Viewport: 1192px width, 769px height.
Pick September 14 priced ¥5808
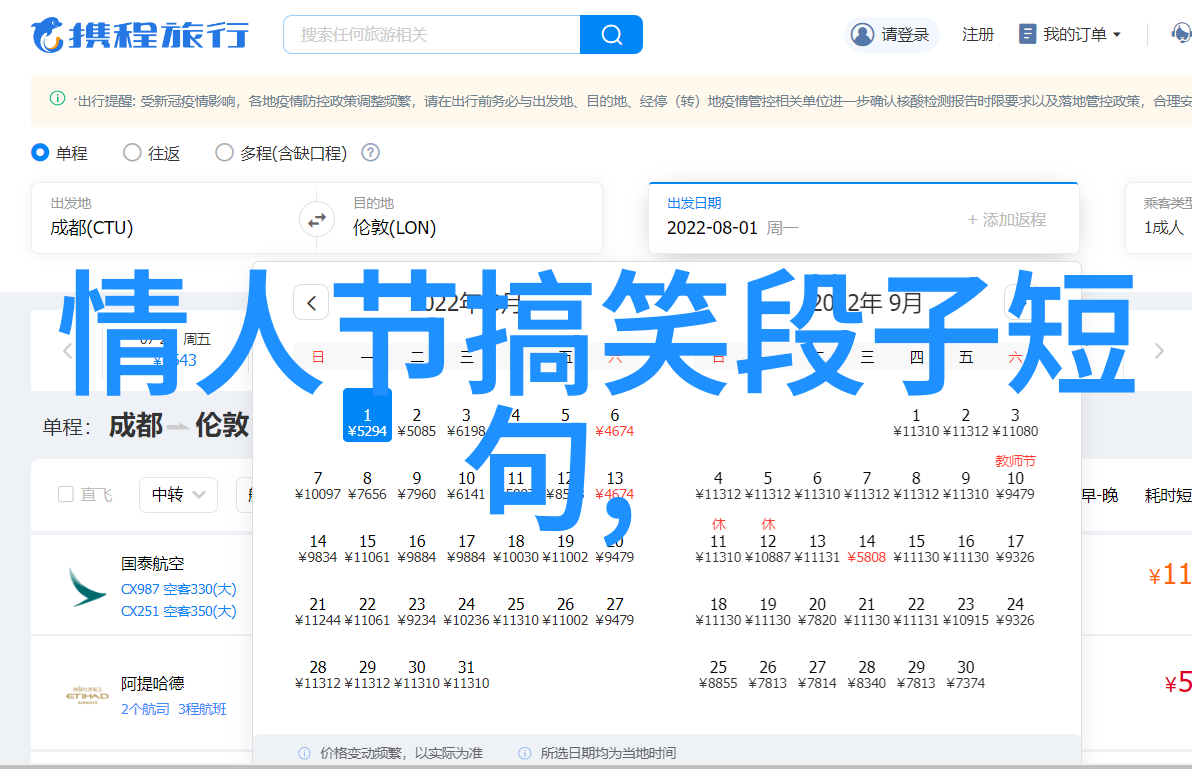tap(866, 549)
